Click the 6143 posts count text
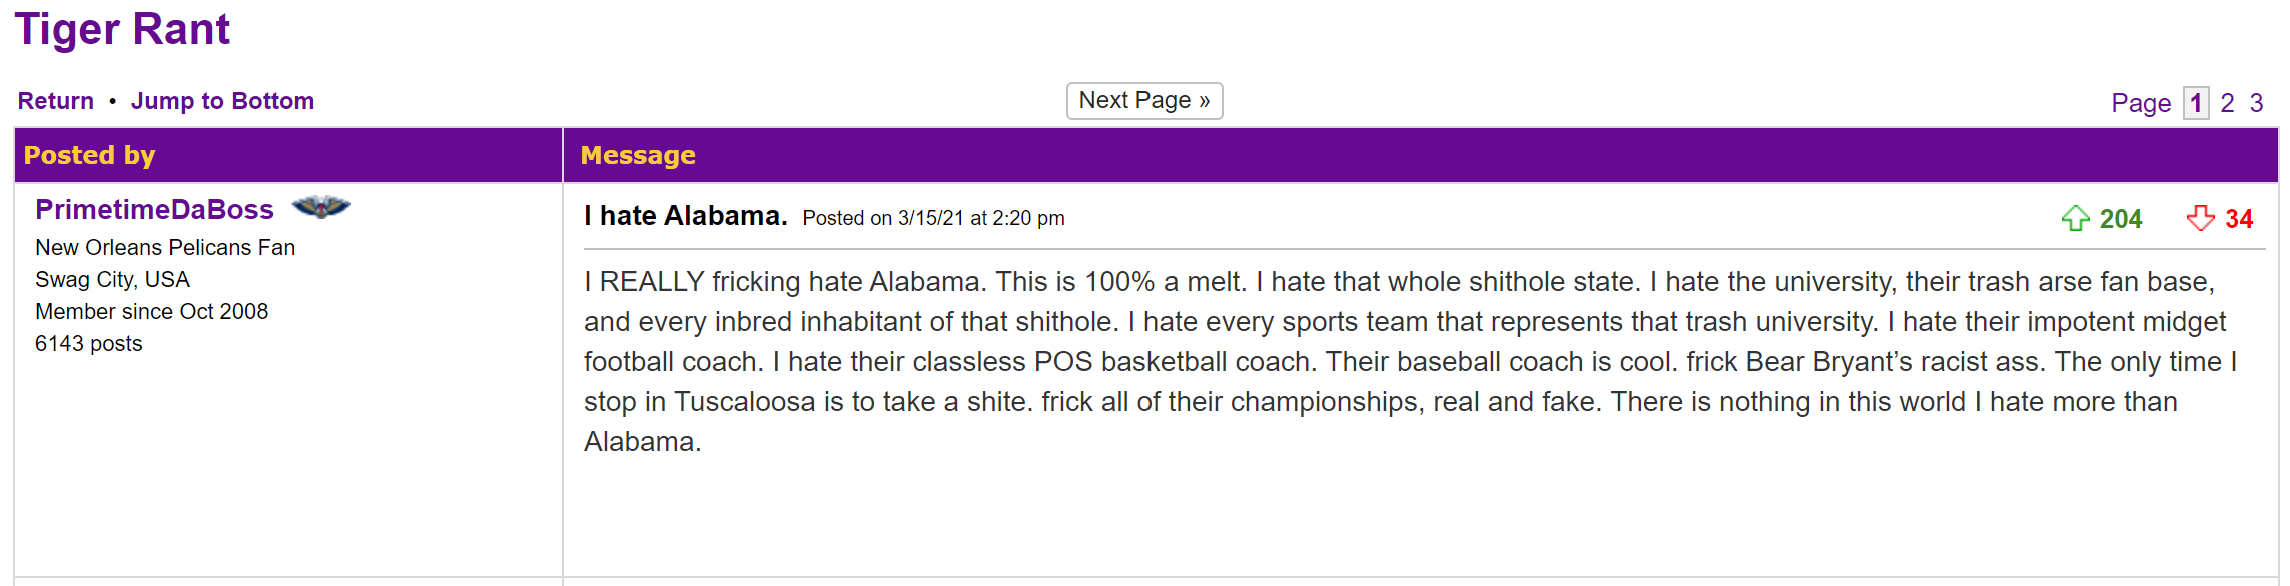This screenshot has width=2290, height=586. click(x=89, y=344)
